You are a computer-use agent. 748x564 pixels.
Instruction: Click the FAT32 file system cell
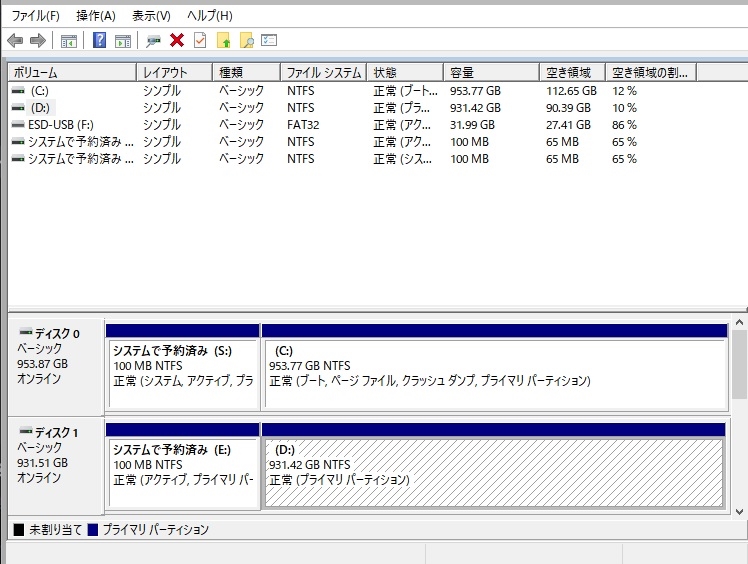(x=303, y=125)
